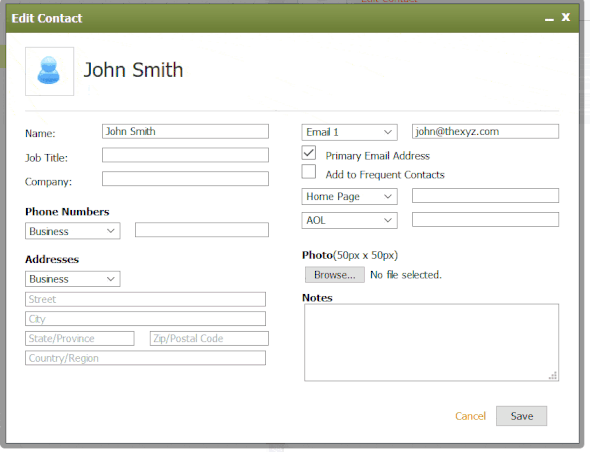This screenshot has height=452, width=590.
Task: Click the email field containing john@thexyz.com
Action: click(485, 131)
